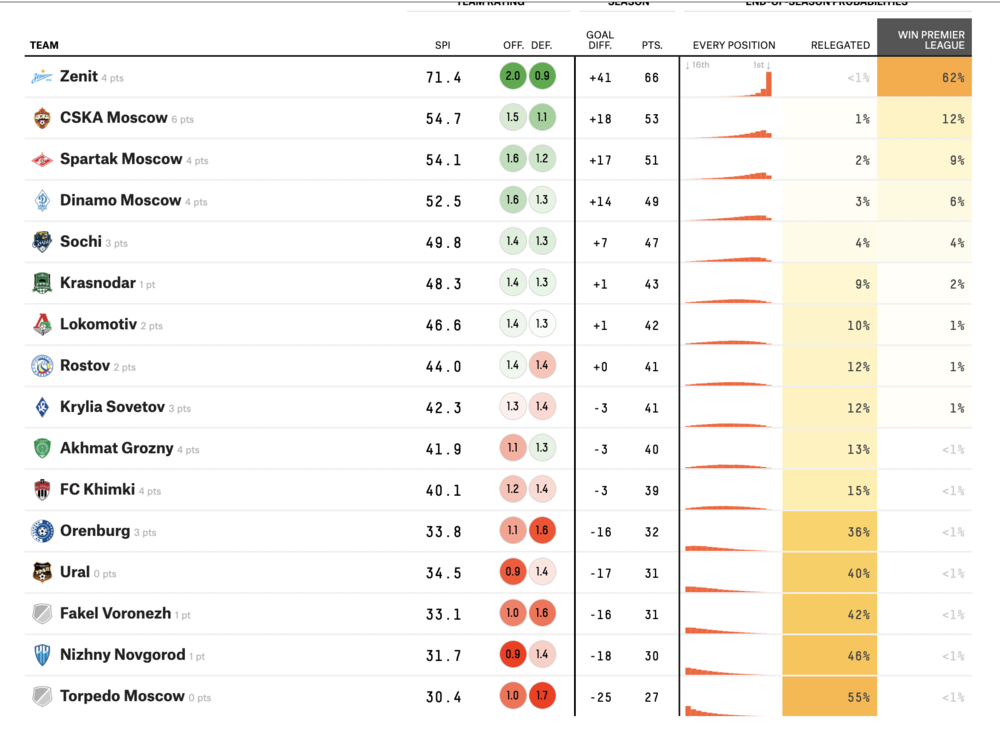Click the Orenburg club logo

[x=41, y=531]
